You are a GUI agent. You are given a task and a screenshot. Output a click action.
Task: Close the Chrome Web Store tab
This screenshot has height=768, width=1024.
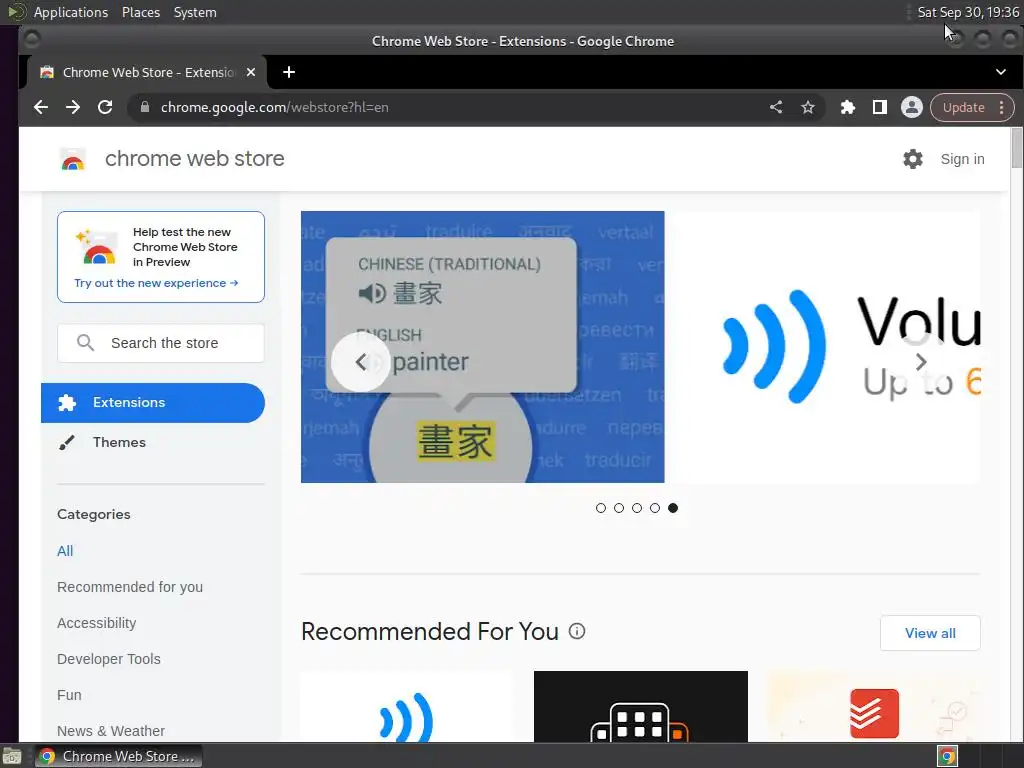(251, 72)
